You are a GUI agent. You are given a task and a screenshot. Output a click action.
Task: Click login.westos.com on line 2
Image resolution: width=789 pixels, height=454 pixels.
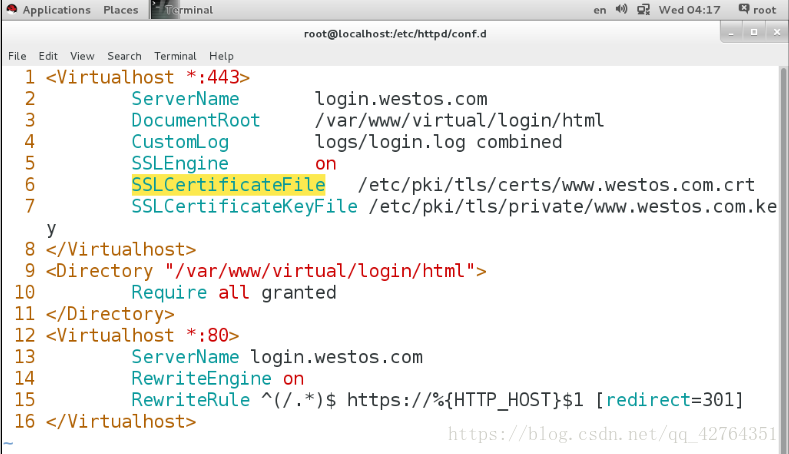[x=401, y=99]
